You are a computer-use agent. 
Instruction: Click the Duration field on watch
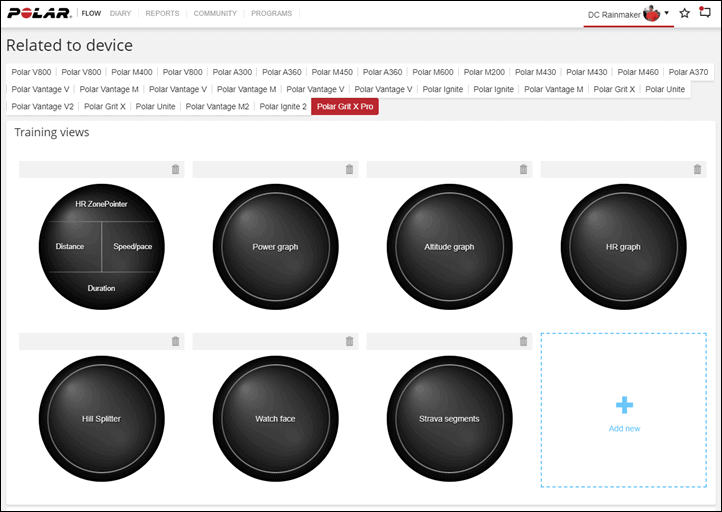(x=101, y=288)
